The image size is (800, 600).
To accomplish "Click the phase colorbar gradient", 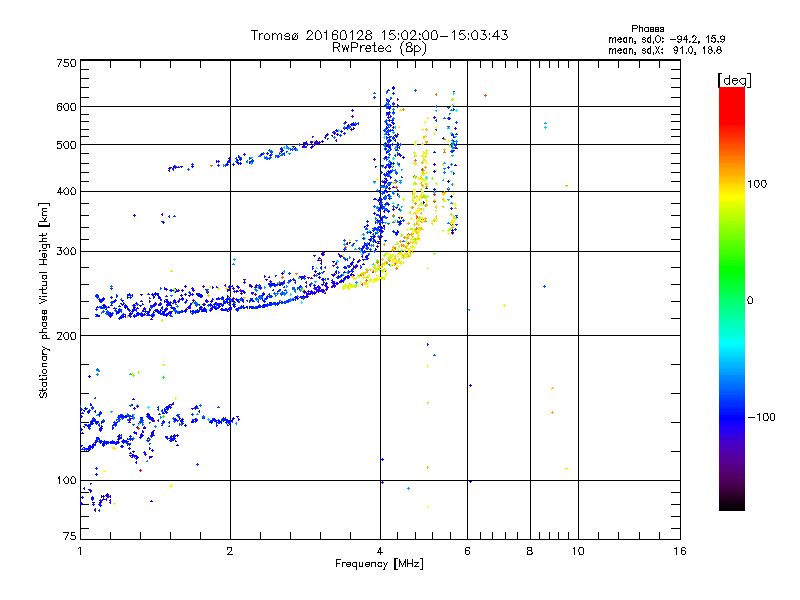I will pos(732,298).
